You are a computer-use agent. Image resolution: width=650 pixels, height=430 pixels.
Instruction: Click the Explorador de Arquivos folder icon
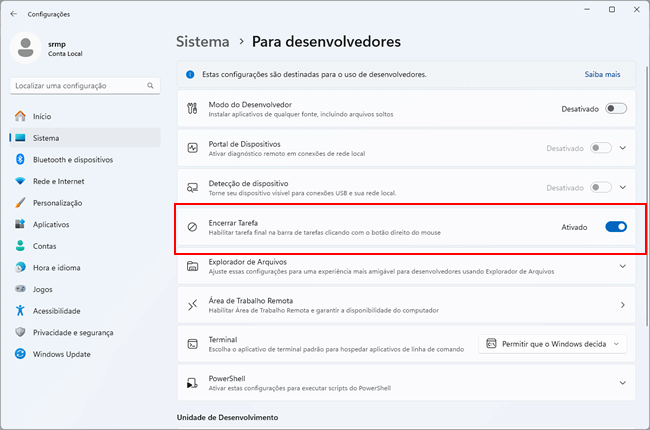192,266
